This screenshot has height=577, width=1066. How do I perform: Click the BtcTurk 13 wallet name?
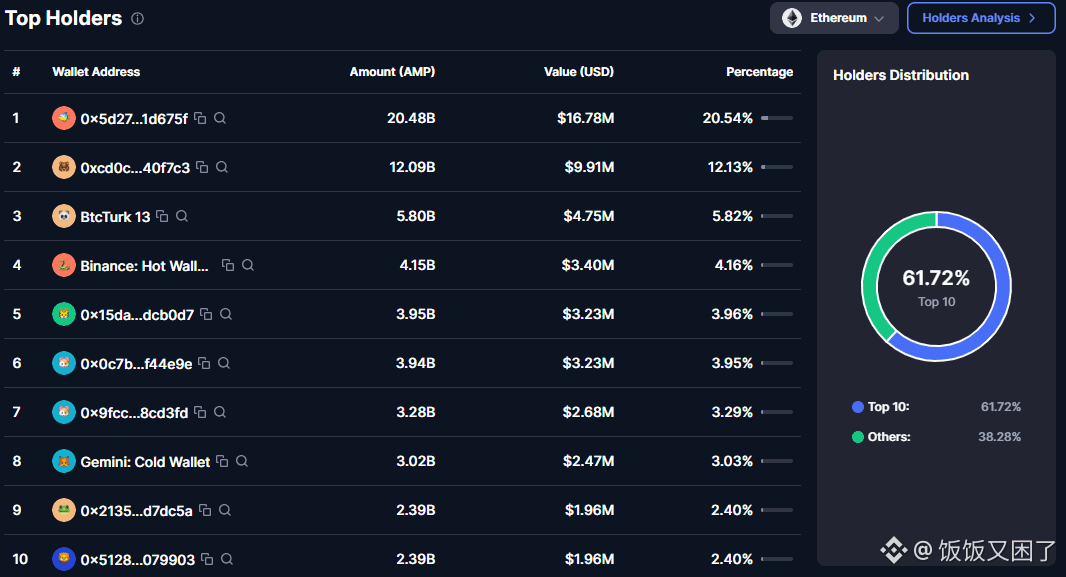point(115,217)
